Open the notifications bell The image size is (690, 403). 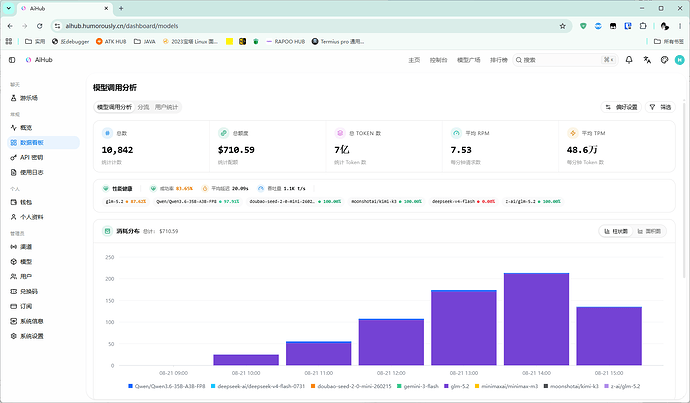629,60
